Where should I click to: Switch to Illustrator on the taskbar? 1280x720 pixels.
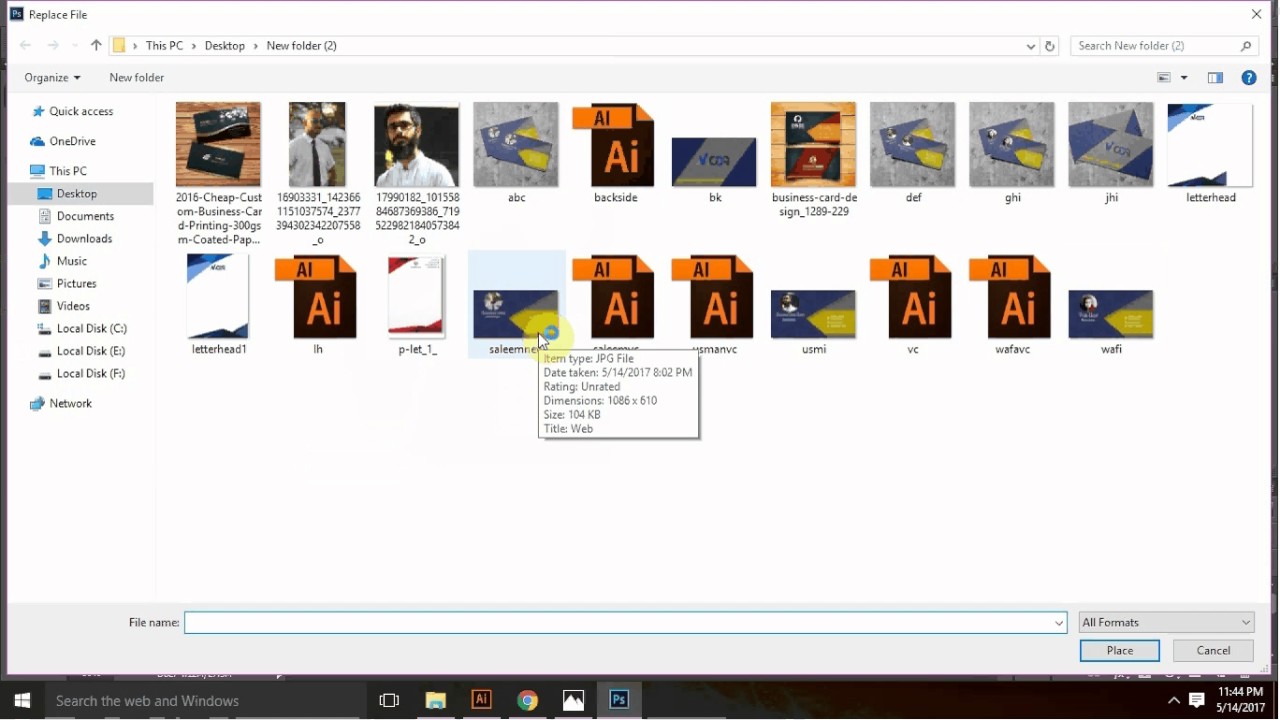(x=481, y=700)
